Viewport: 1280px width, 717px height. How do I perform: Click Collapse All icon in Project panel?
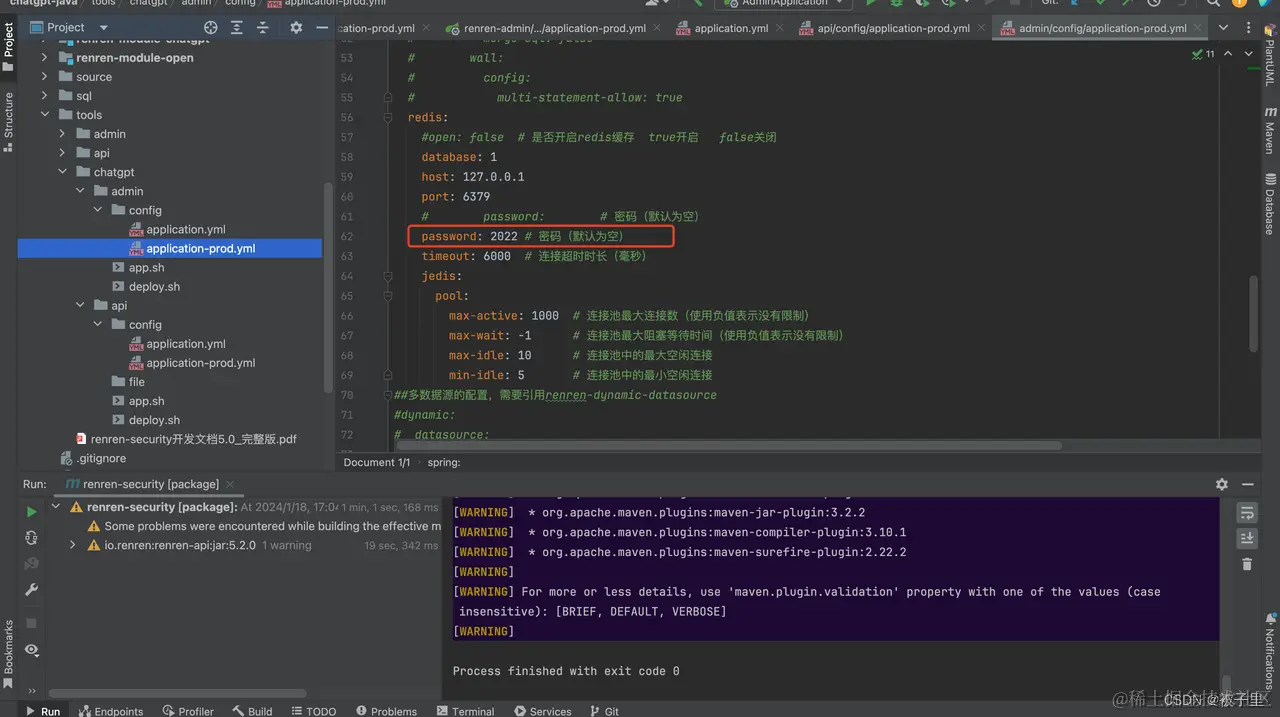(x=264, y=28)
